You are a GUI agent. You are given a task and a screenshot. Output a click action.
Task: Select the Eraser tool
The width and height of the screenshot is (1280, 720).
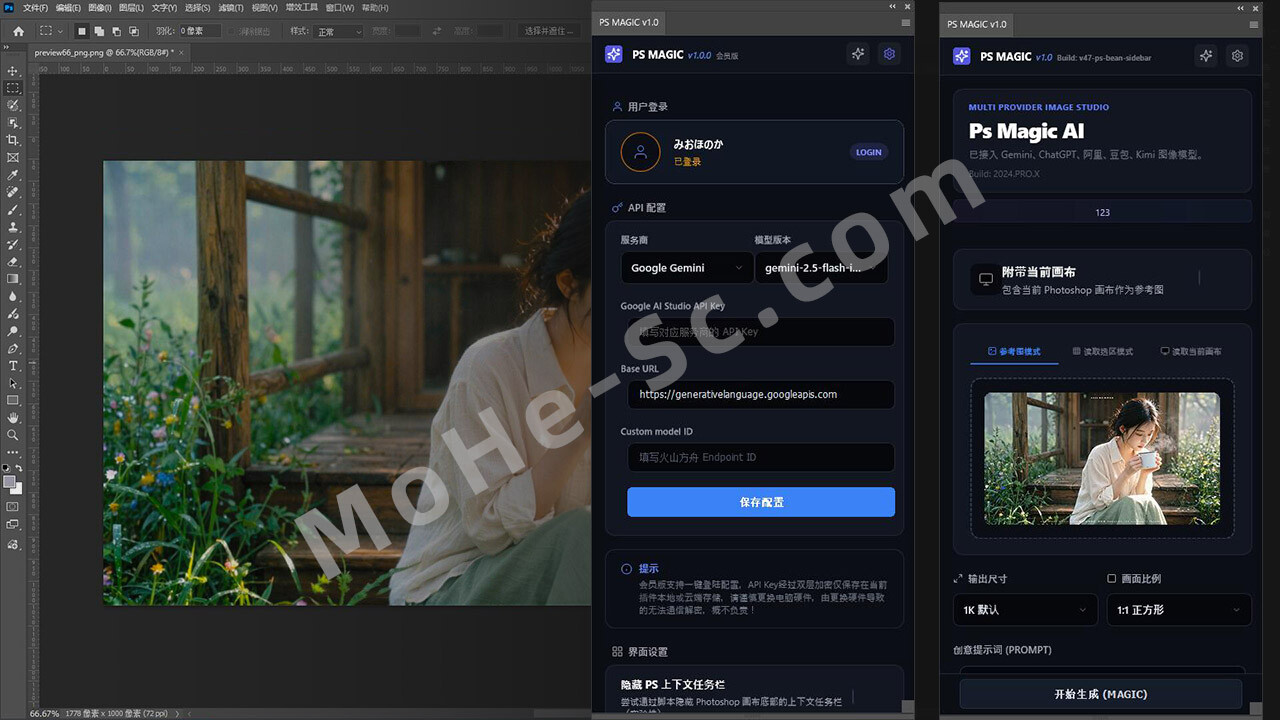pos(13,262)
